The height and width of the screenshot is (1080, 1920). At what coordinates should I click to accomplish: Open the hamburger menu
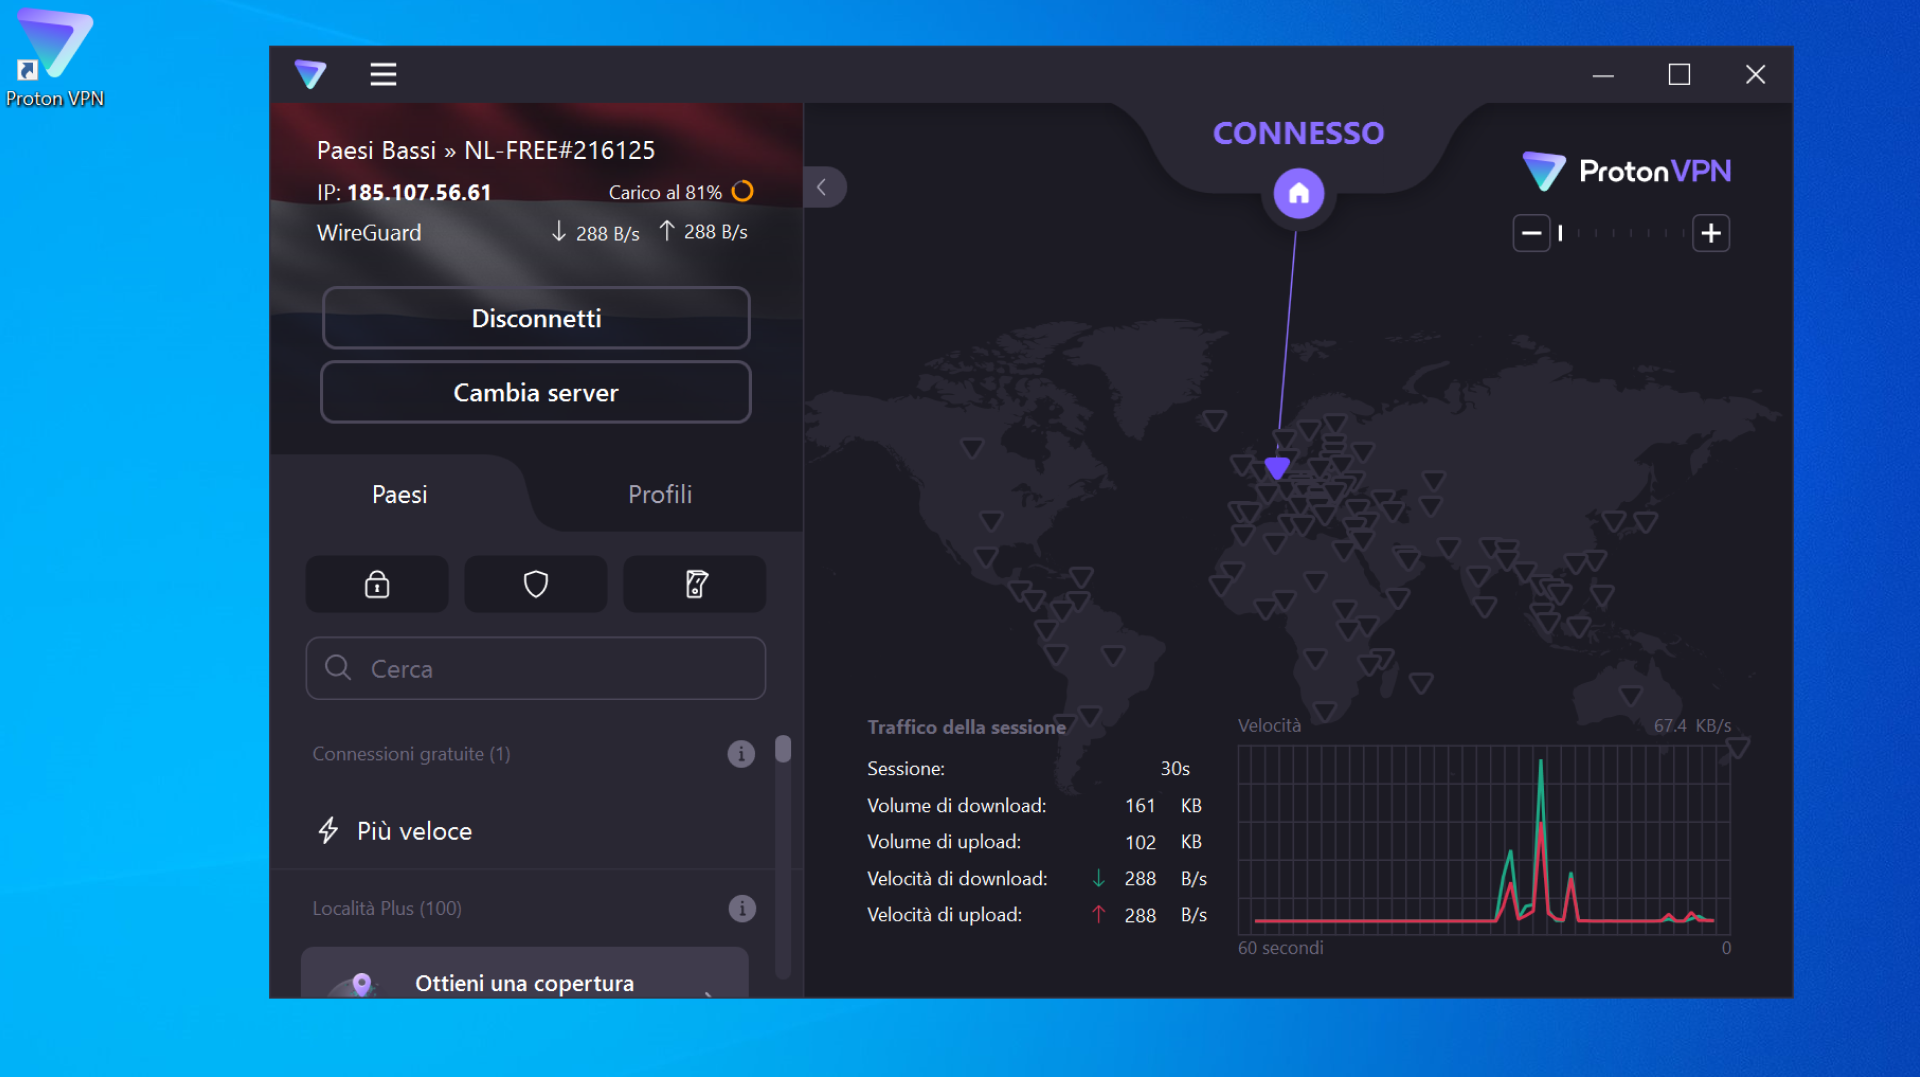click(383, 74)
